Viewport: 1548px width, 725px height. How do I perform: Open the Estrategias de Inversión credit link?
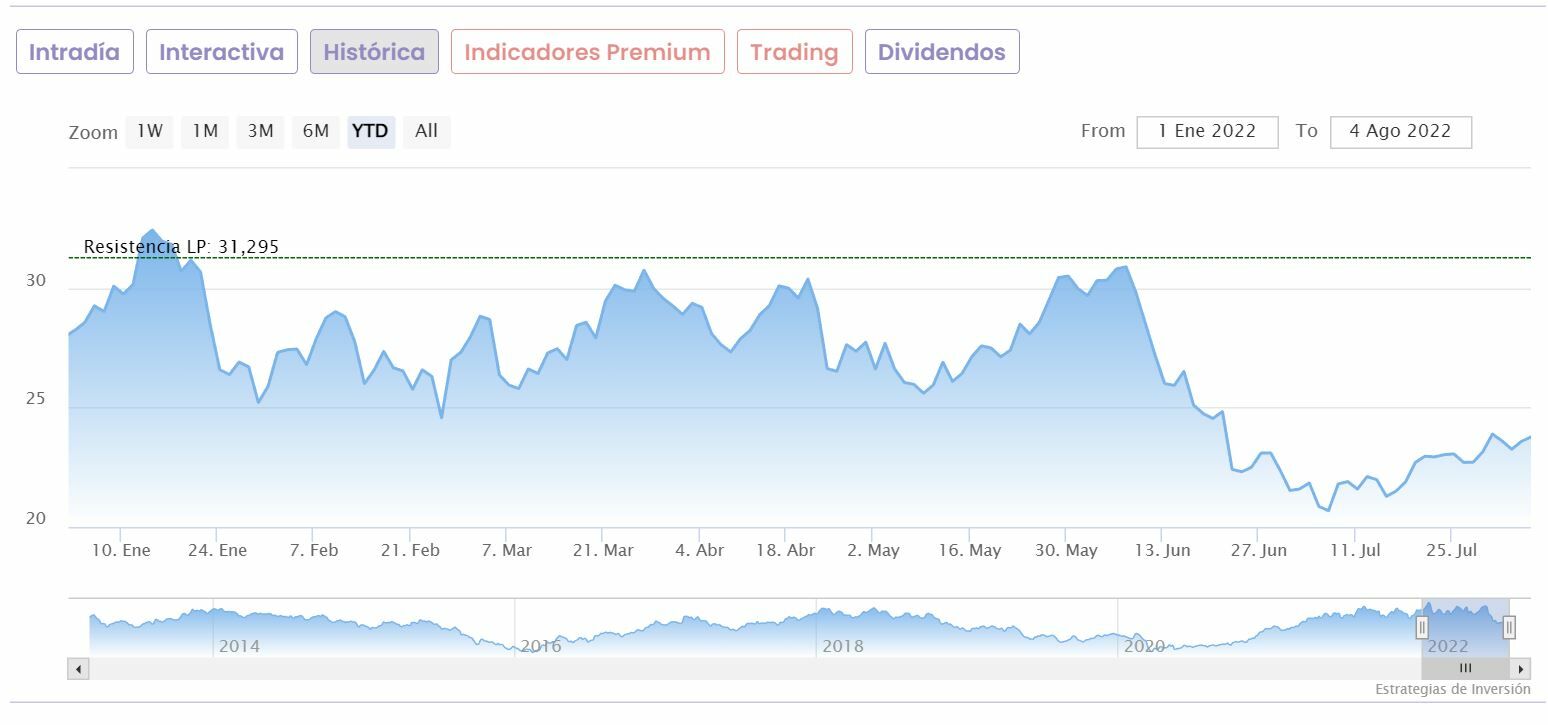(x=1452, y=689)
